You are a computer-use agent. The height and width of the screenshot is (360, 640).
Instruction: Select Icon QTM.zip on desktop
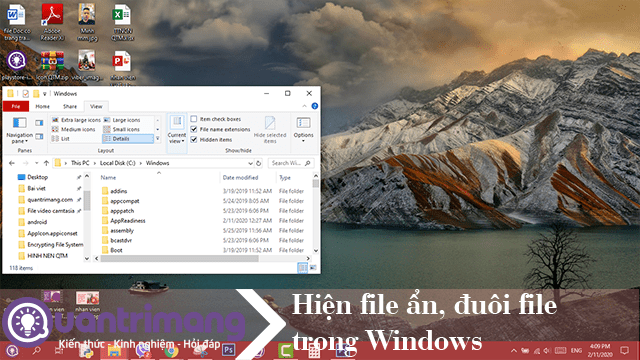coord(52,65)
